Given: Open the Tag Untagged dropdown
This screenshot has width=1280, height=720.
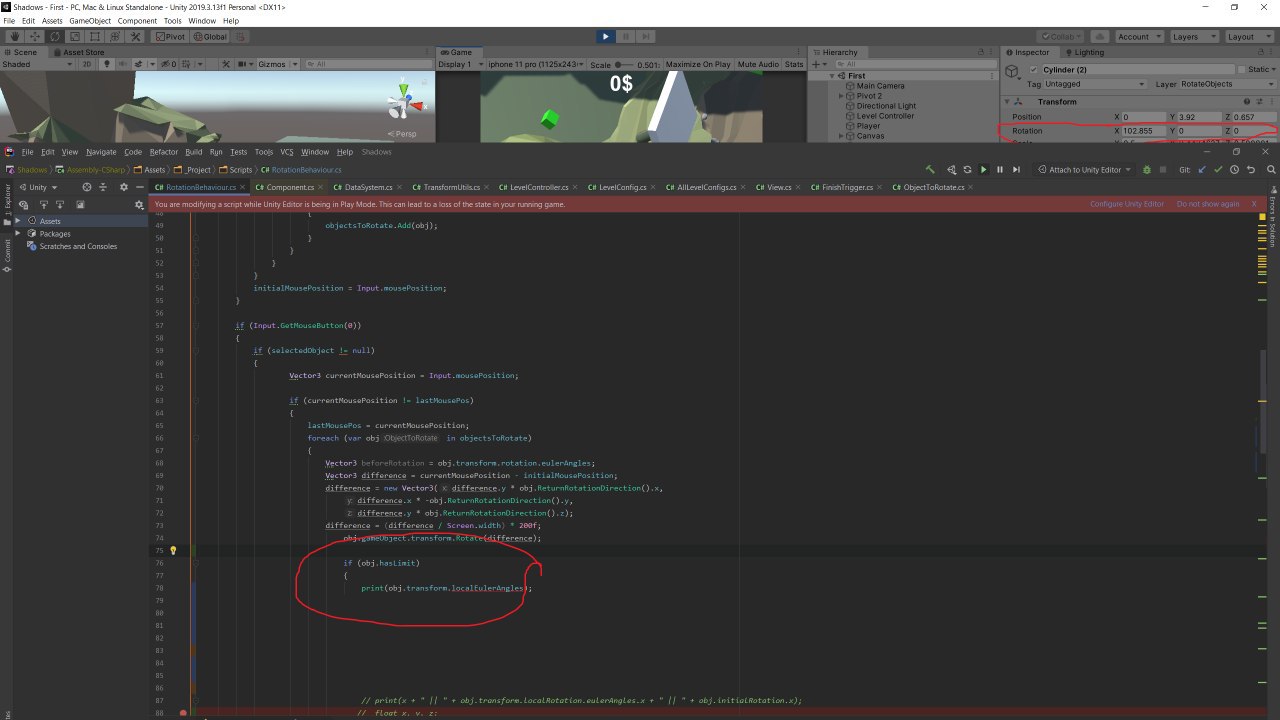Looking at the screenshot, I should point(1095,84).
